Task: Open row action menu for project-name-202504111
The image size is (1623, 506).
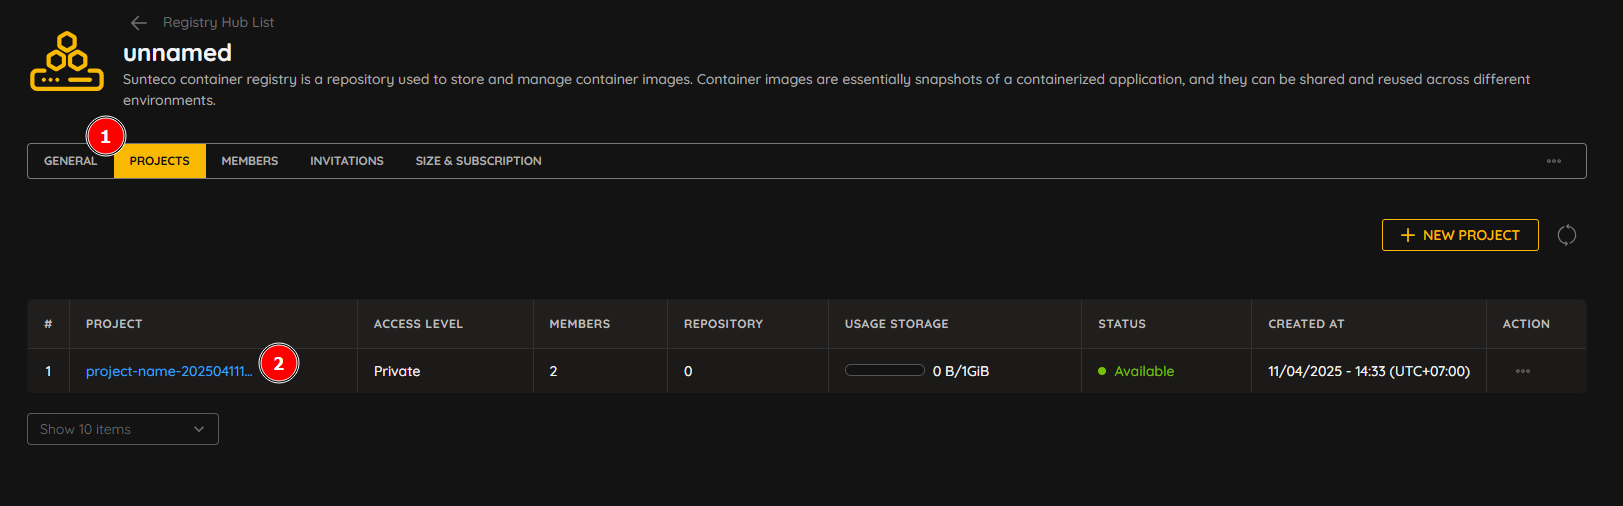Action: pos(1523,371)
